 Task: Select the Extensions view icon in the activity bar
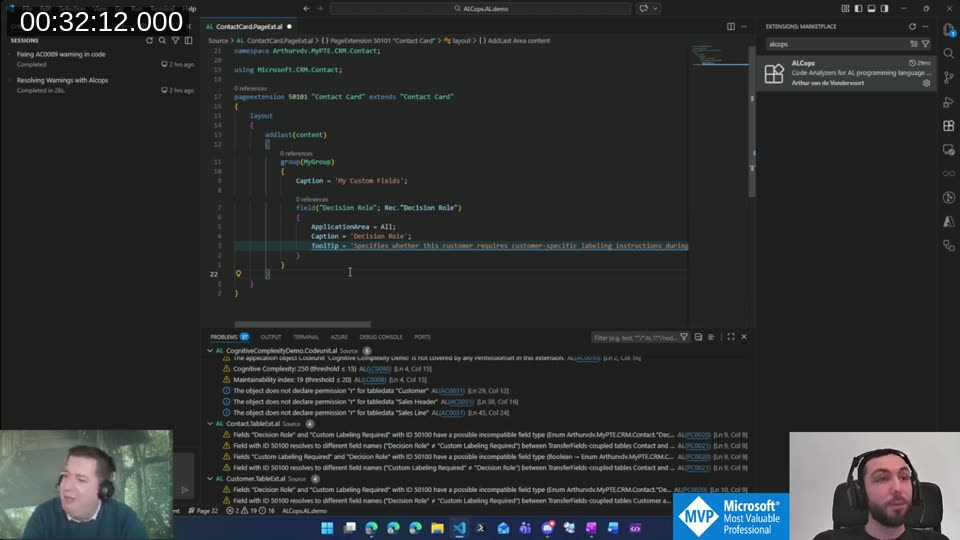point(949,126)
